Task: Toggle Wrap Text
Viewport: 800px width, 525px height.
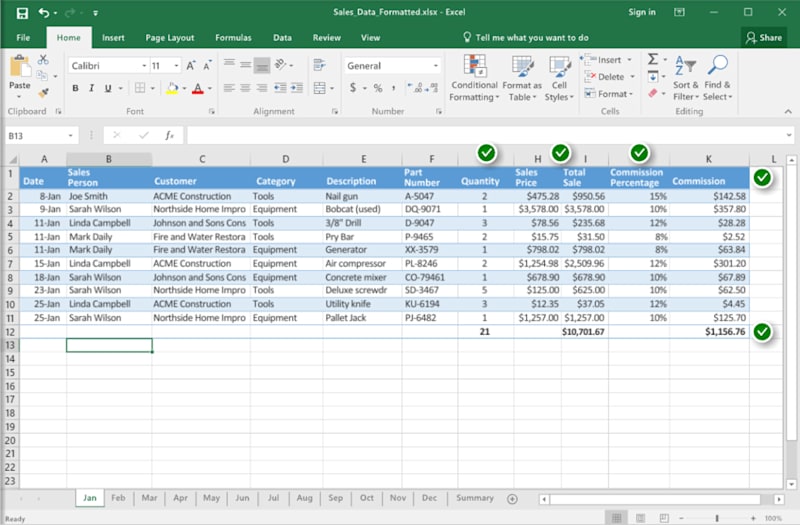Action: click(x=319, y=64)
